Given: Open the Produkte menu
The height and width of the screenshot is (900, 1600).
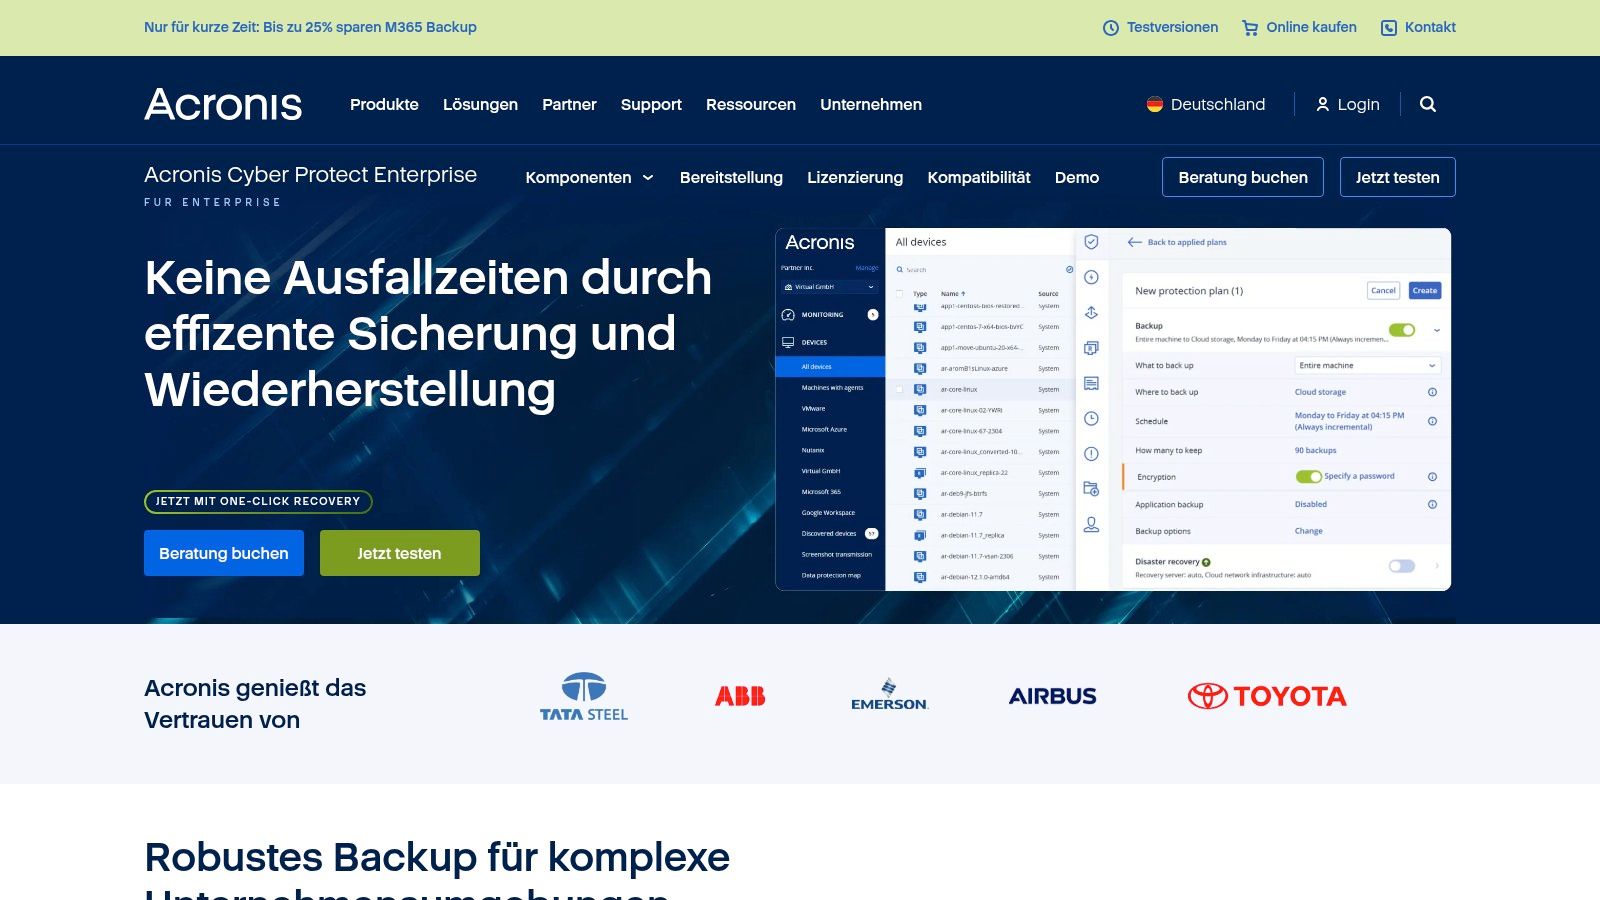Looking at the screenshot, I should (384, 104).
